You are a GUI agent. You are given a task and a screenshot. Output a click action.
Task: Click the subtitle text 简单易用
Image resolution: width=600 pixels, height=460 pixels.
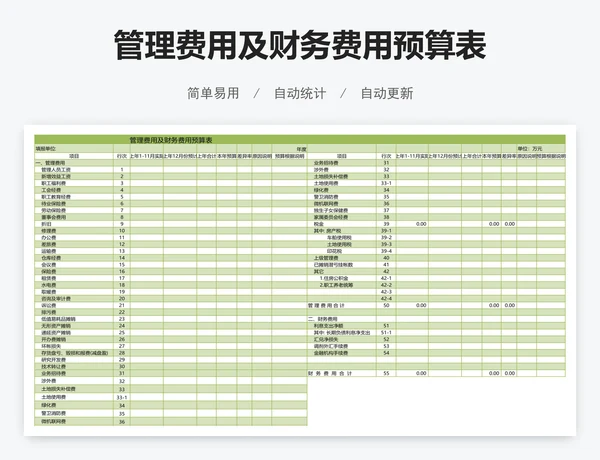tap(213, 93)
